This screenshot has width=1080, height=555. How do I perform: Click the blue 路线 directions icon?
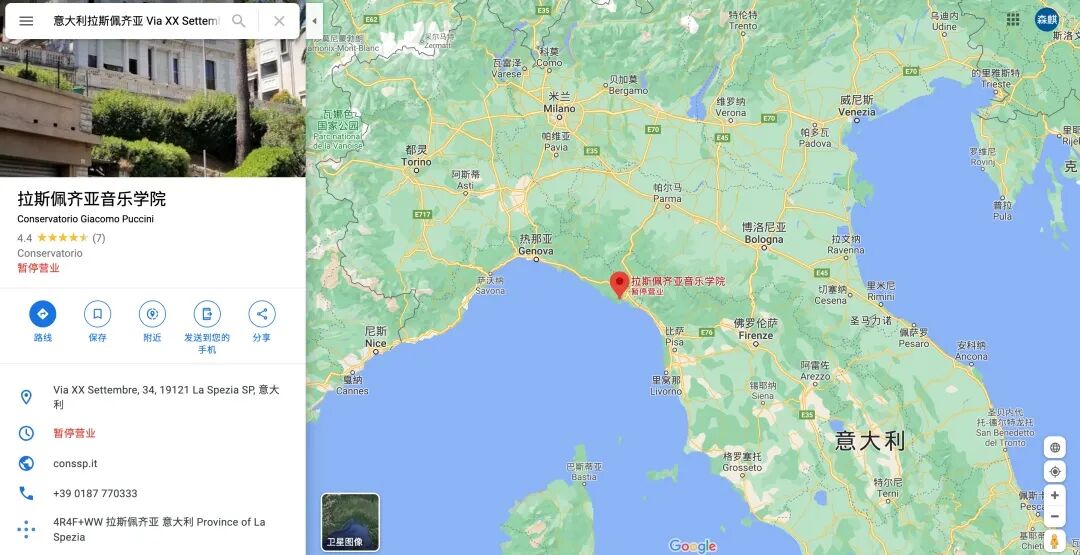coord(43,314)
